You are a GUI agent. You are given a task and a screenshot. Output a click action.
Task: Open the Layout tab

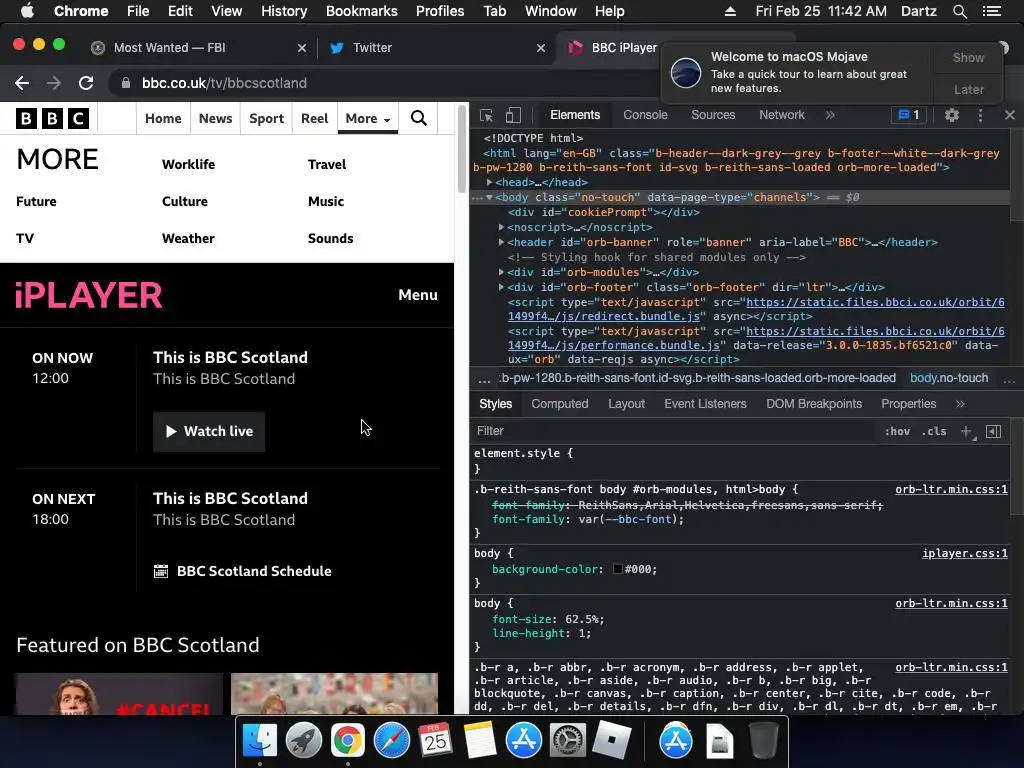(626, 404)
